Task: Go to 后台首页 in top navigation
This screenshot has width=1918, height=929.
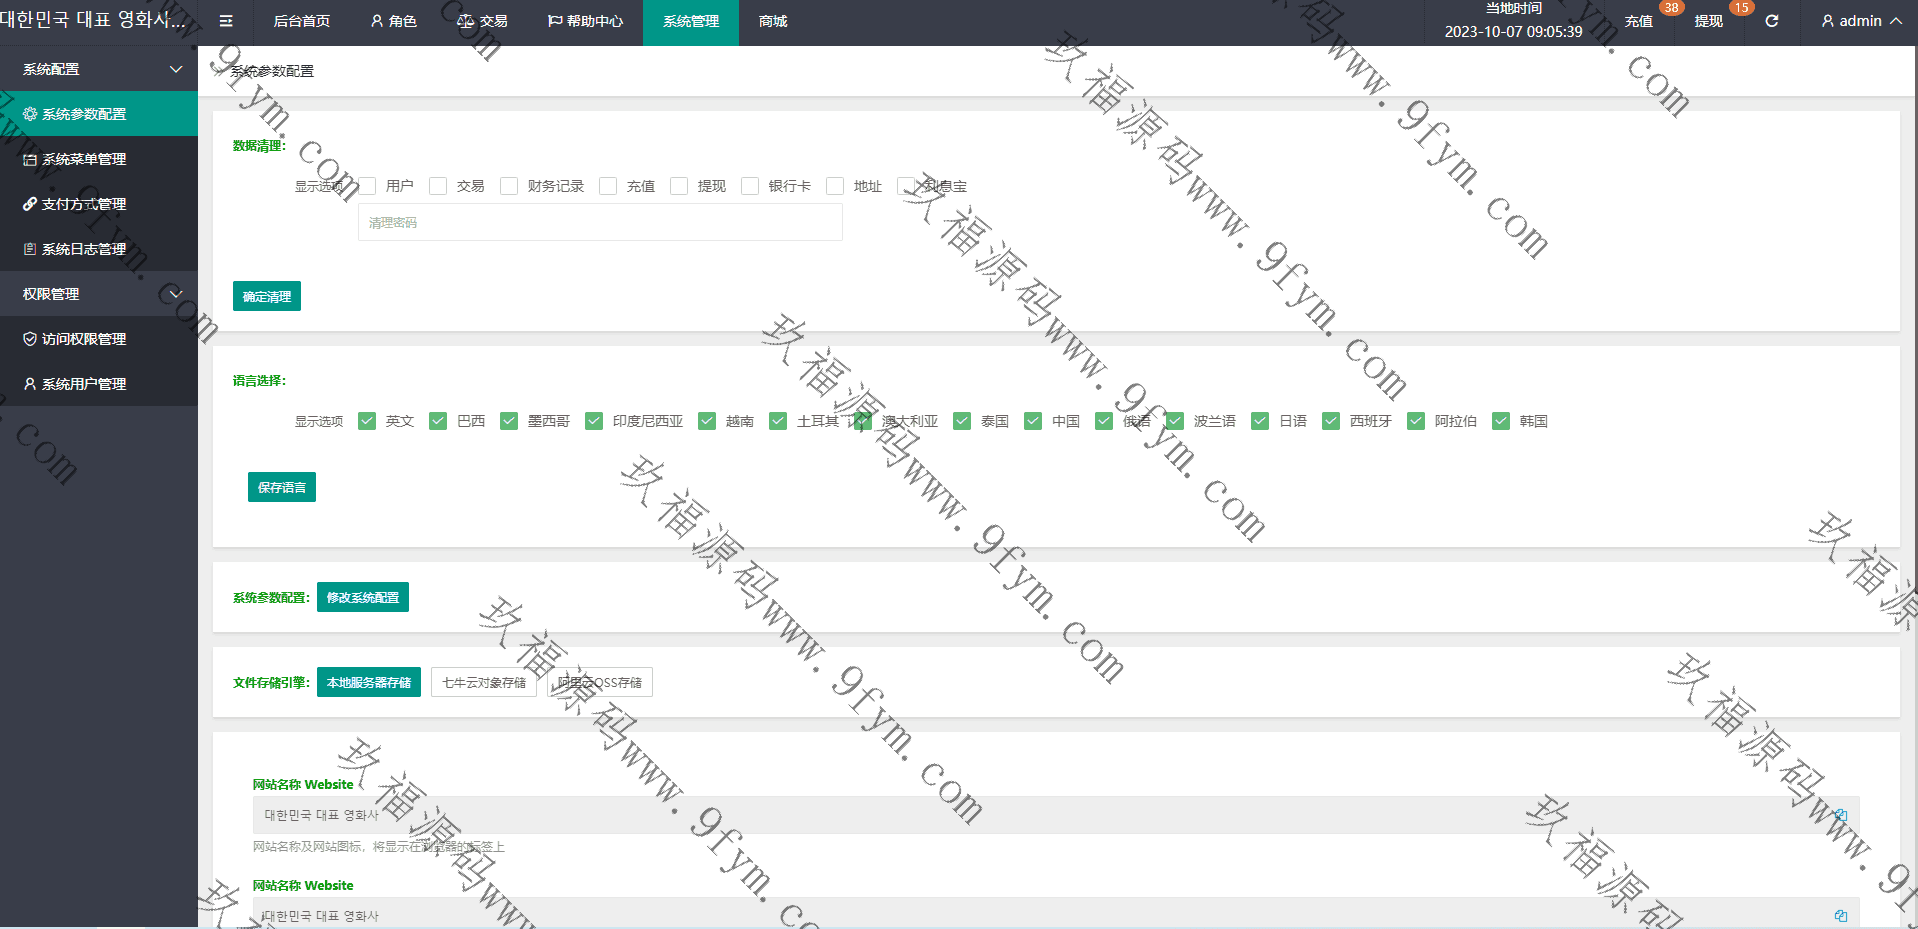Action: click(301, 21)
